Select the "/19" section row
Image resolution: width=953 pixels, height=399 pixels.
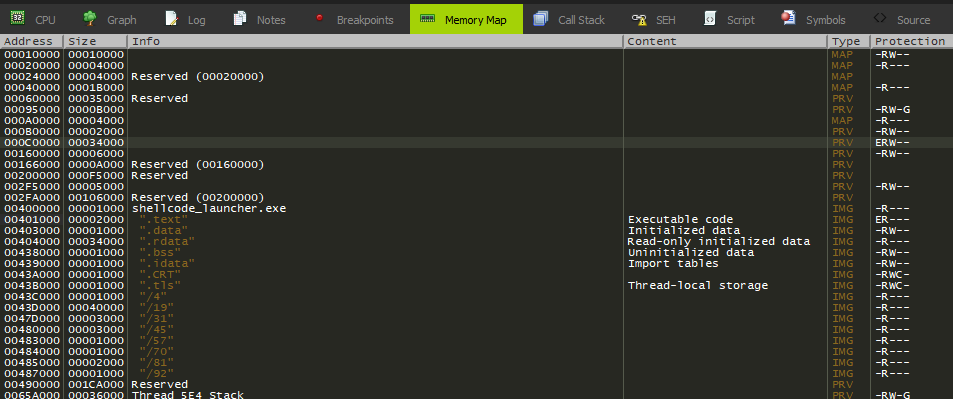coord(476,307)
